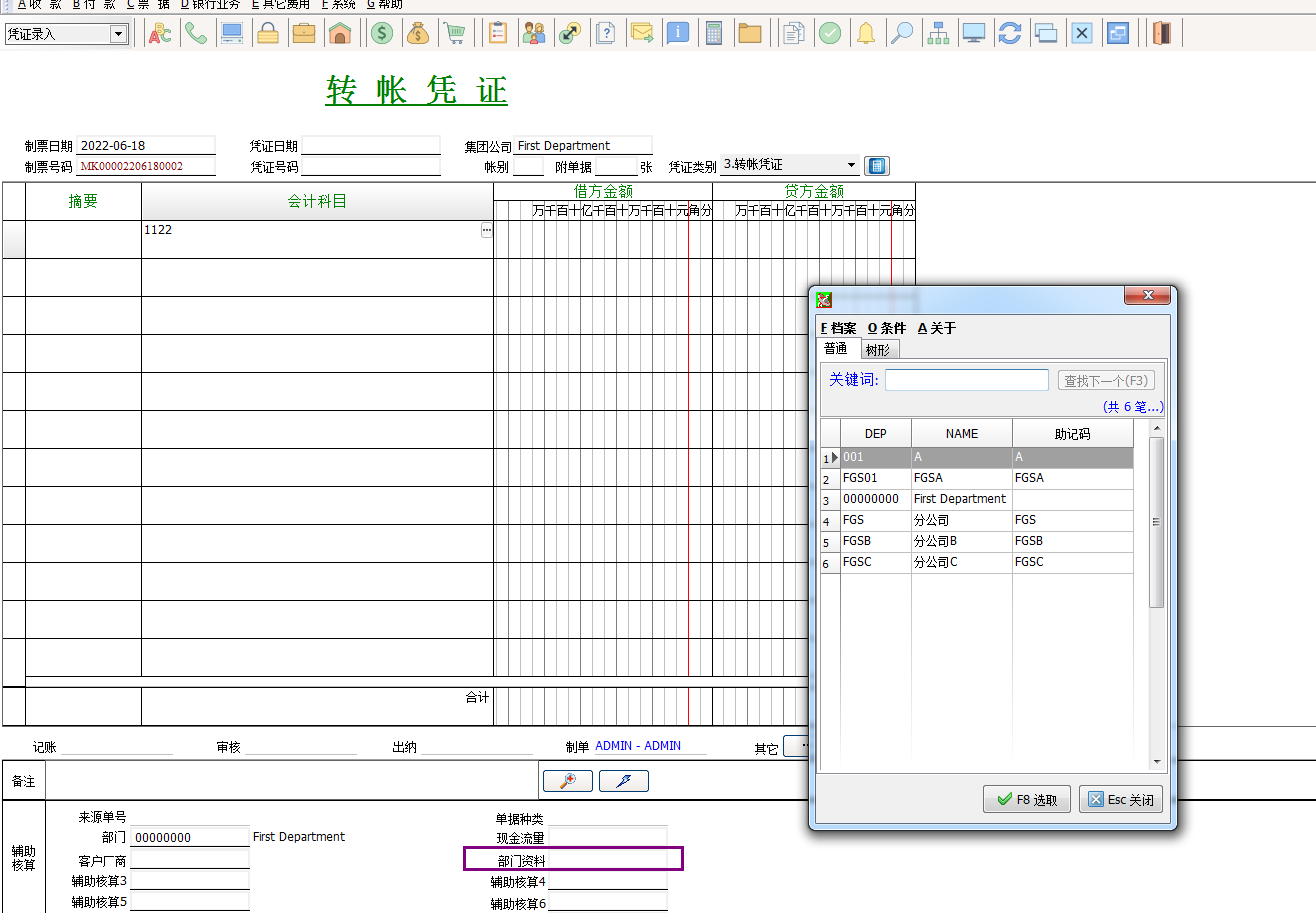Click the organization chart toolbar icon
This screenshot has width=1316, height=913.
(x=938, y=33)
